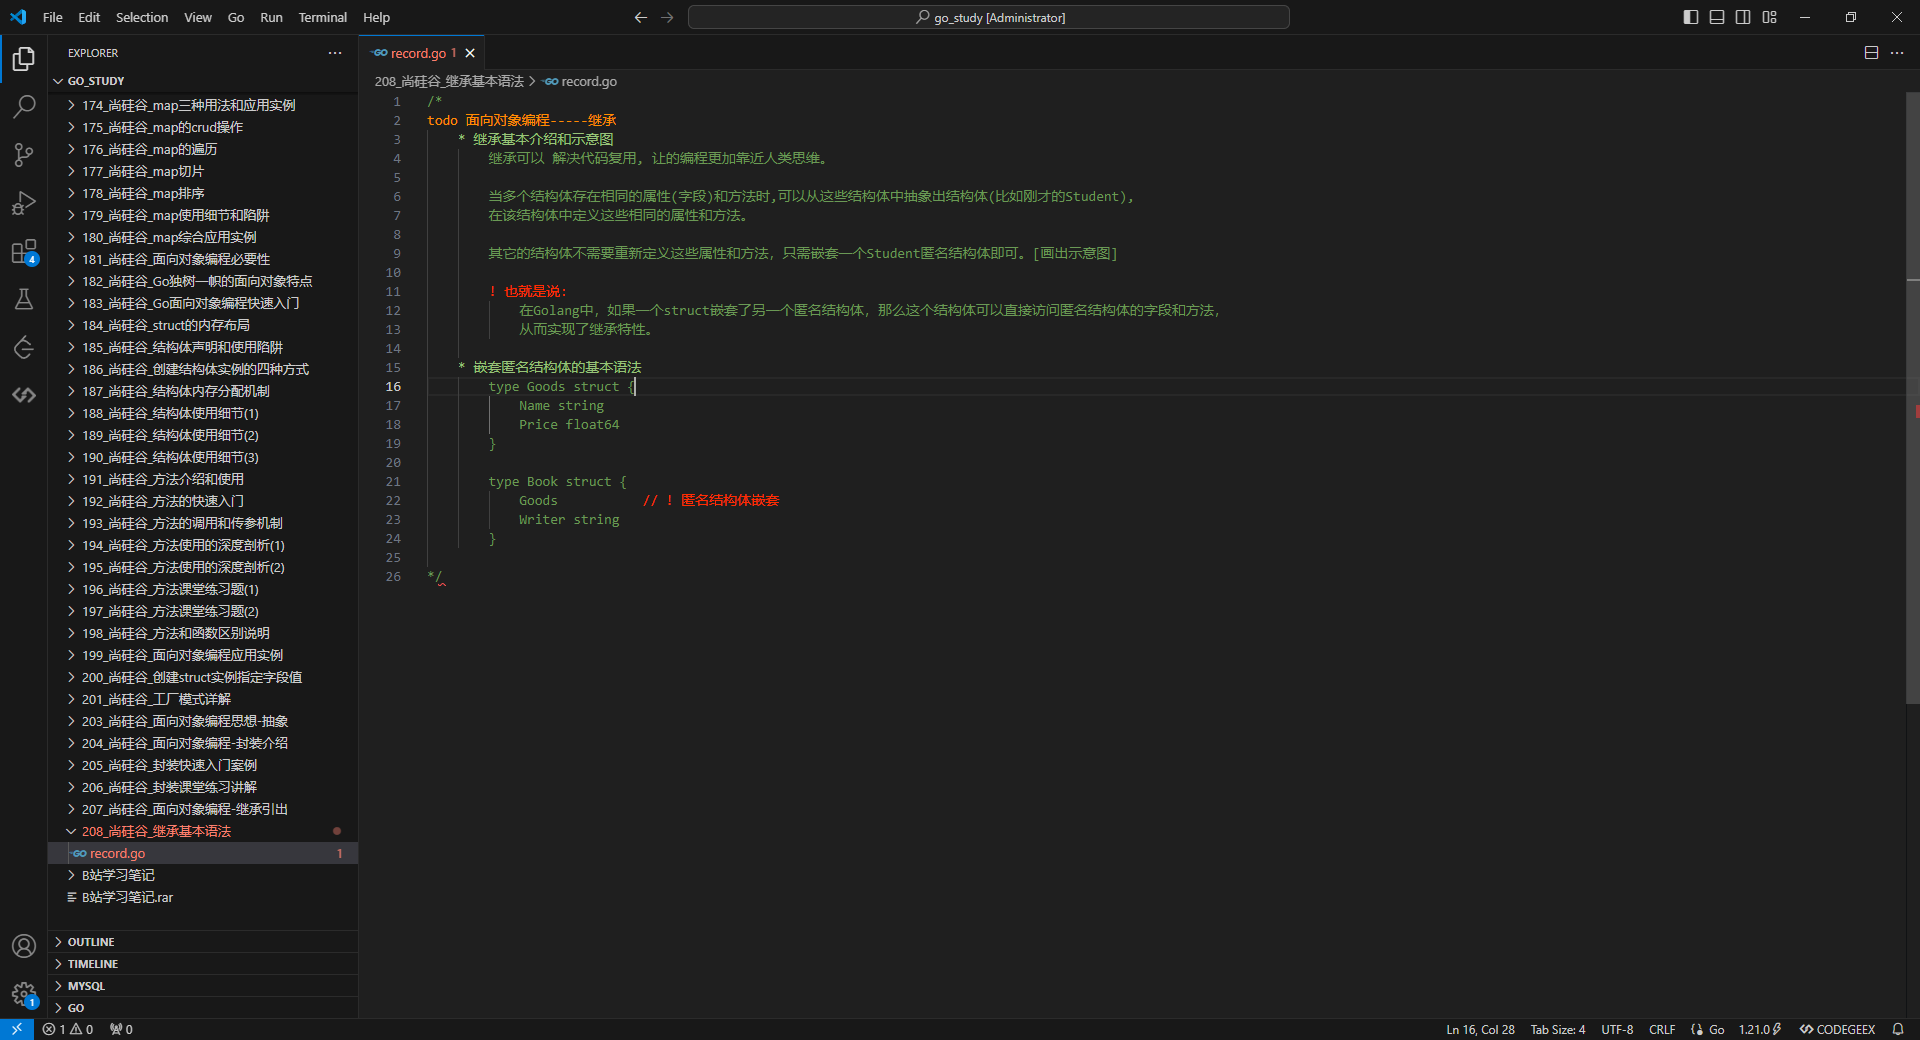Open the Run menu

coord(271,17)
